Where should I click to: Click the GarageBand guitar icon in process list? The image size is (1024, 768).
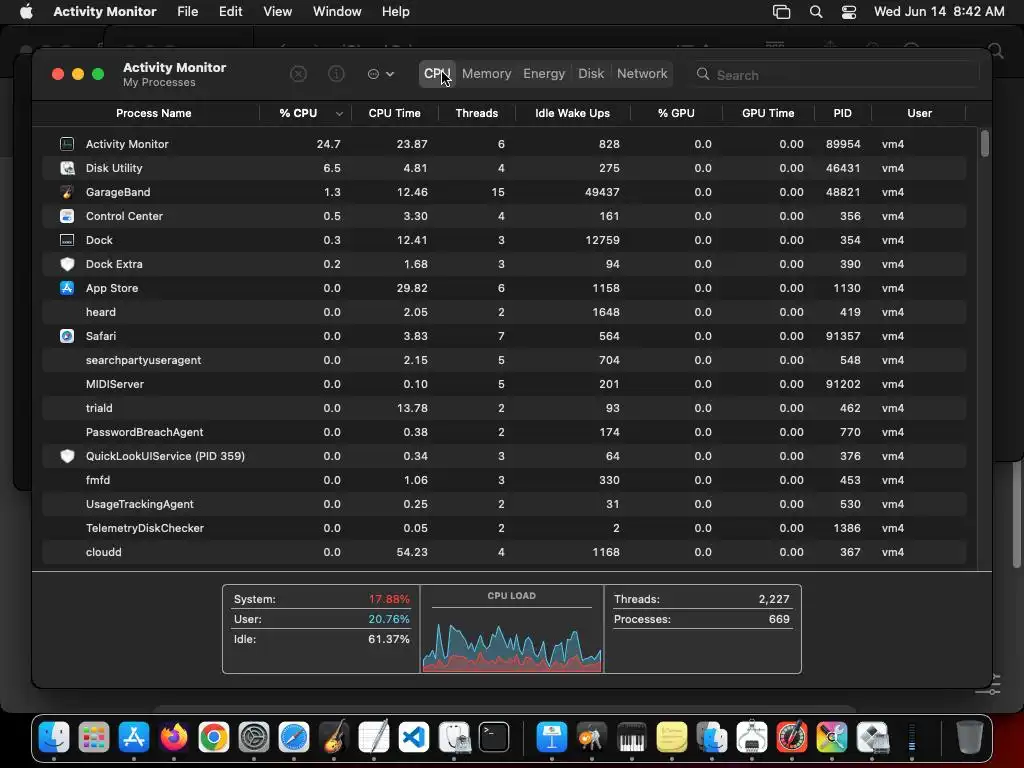(67, 192)
